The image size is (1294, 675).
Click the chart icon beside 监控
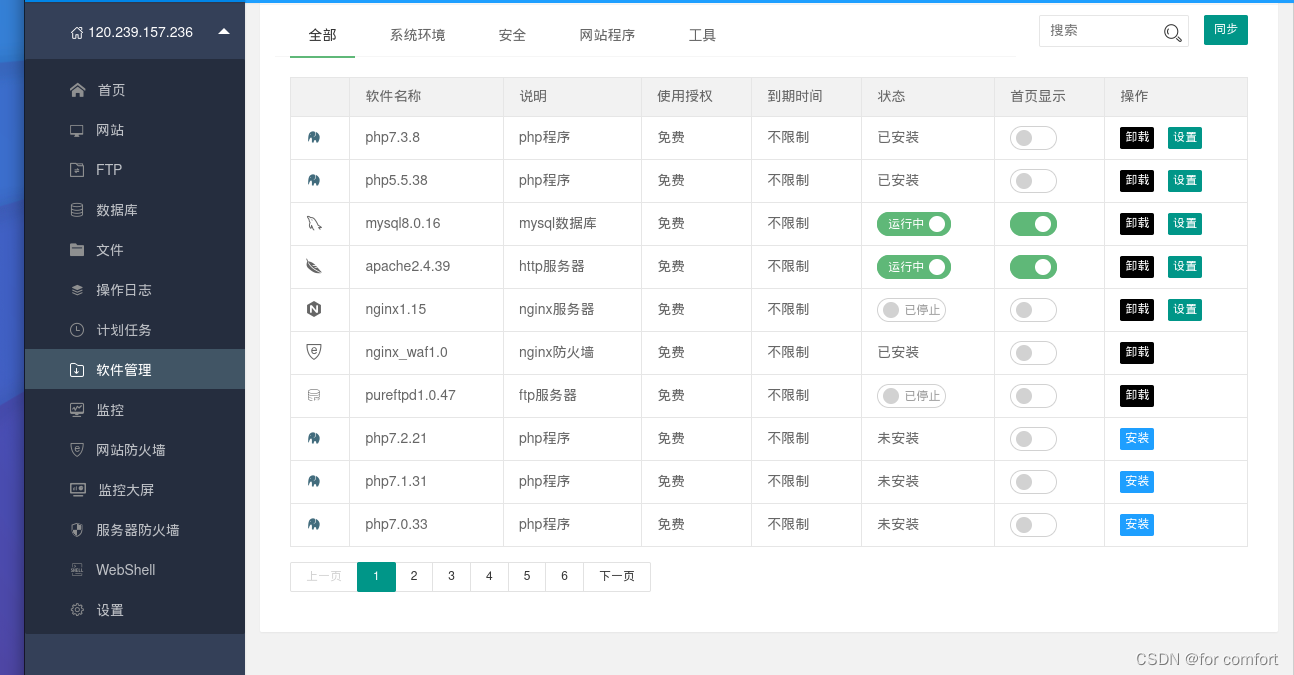tap(77, 410)
